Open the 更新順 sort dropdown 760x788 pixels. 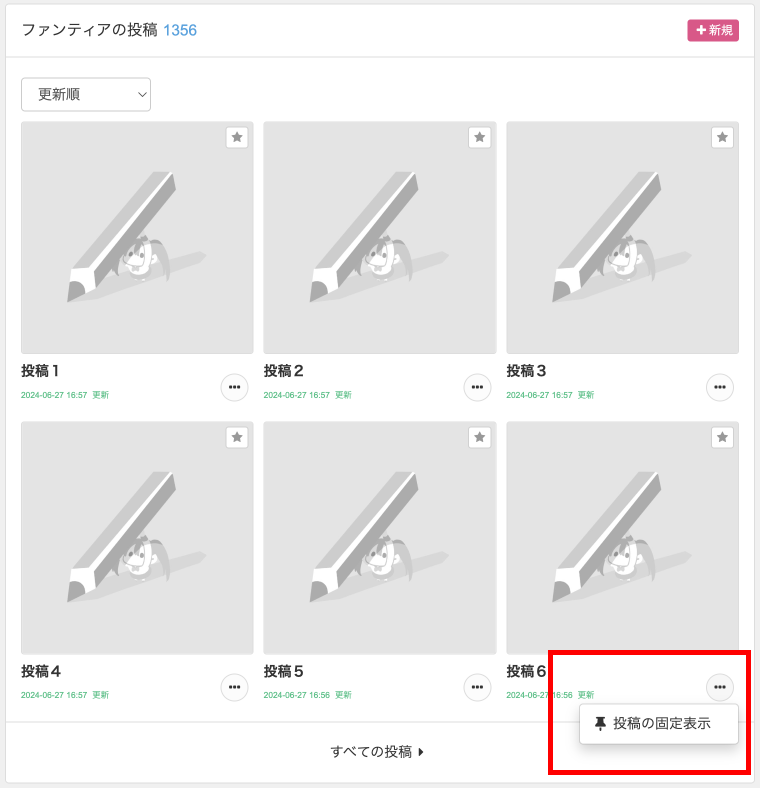click(x=86, y=95)
